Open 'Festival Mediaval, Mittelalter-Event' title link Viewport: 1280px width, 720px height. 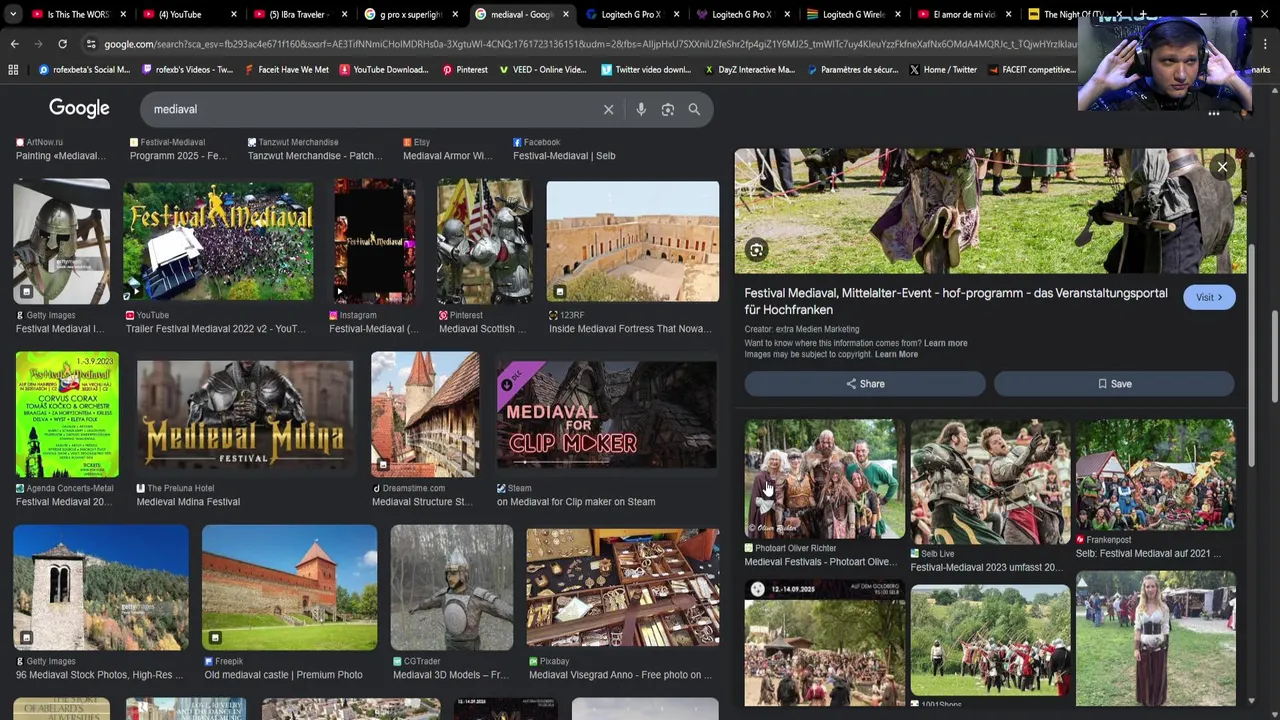[955, 301]
